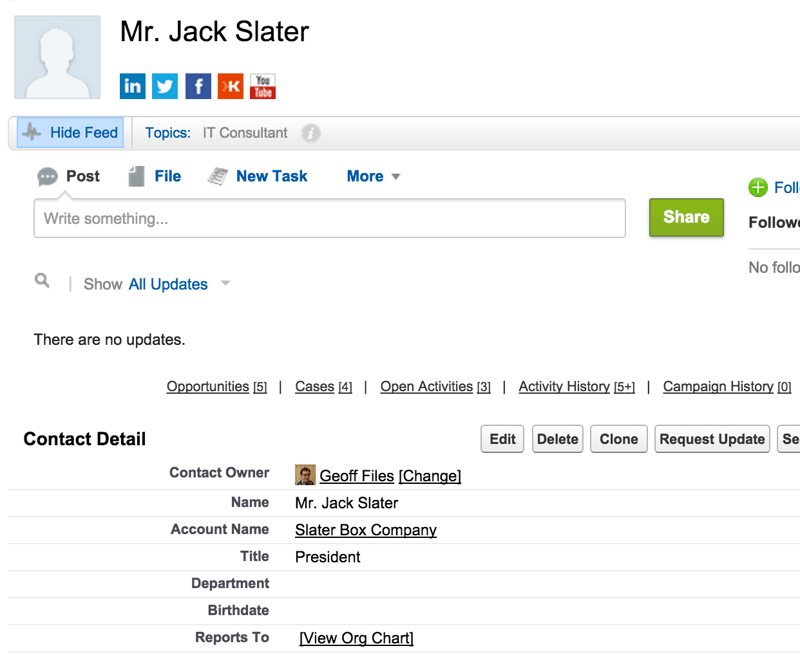Select the Mr. Jack Slater name field value

pos(346,503)
